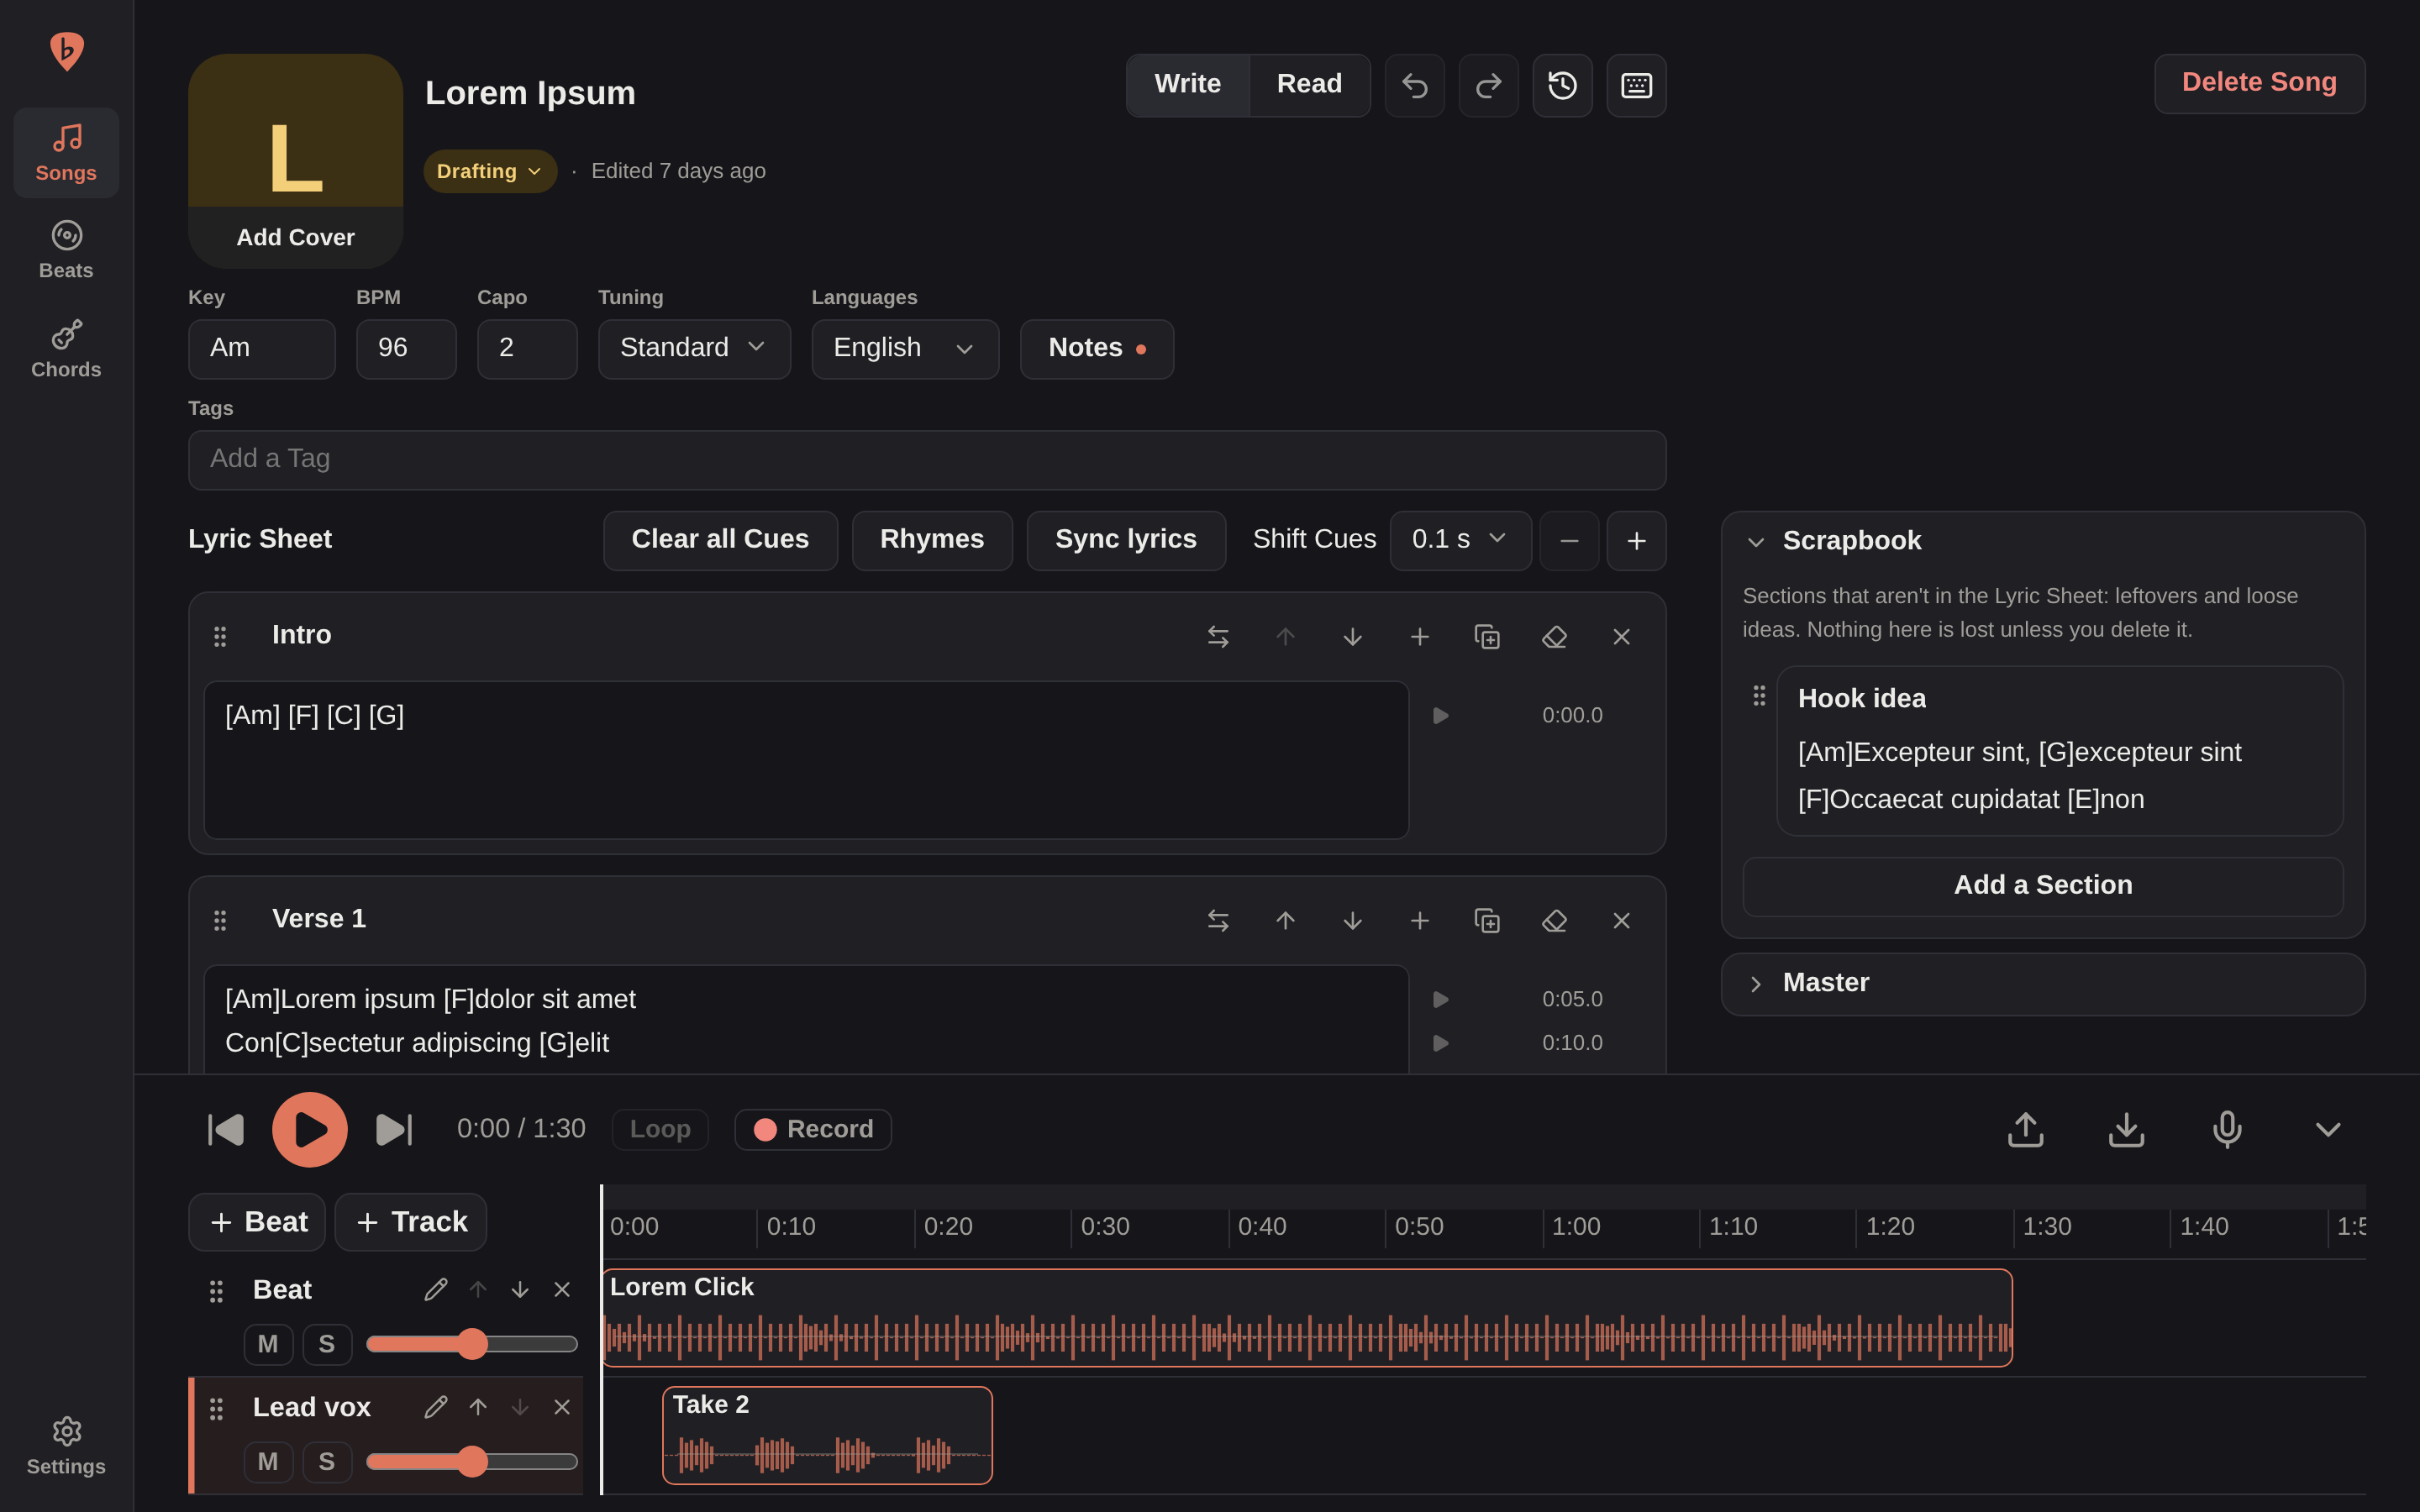Solo the Lead vox track
The height and width of the screenshot is (1512, 2420).
point(327,1462)
